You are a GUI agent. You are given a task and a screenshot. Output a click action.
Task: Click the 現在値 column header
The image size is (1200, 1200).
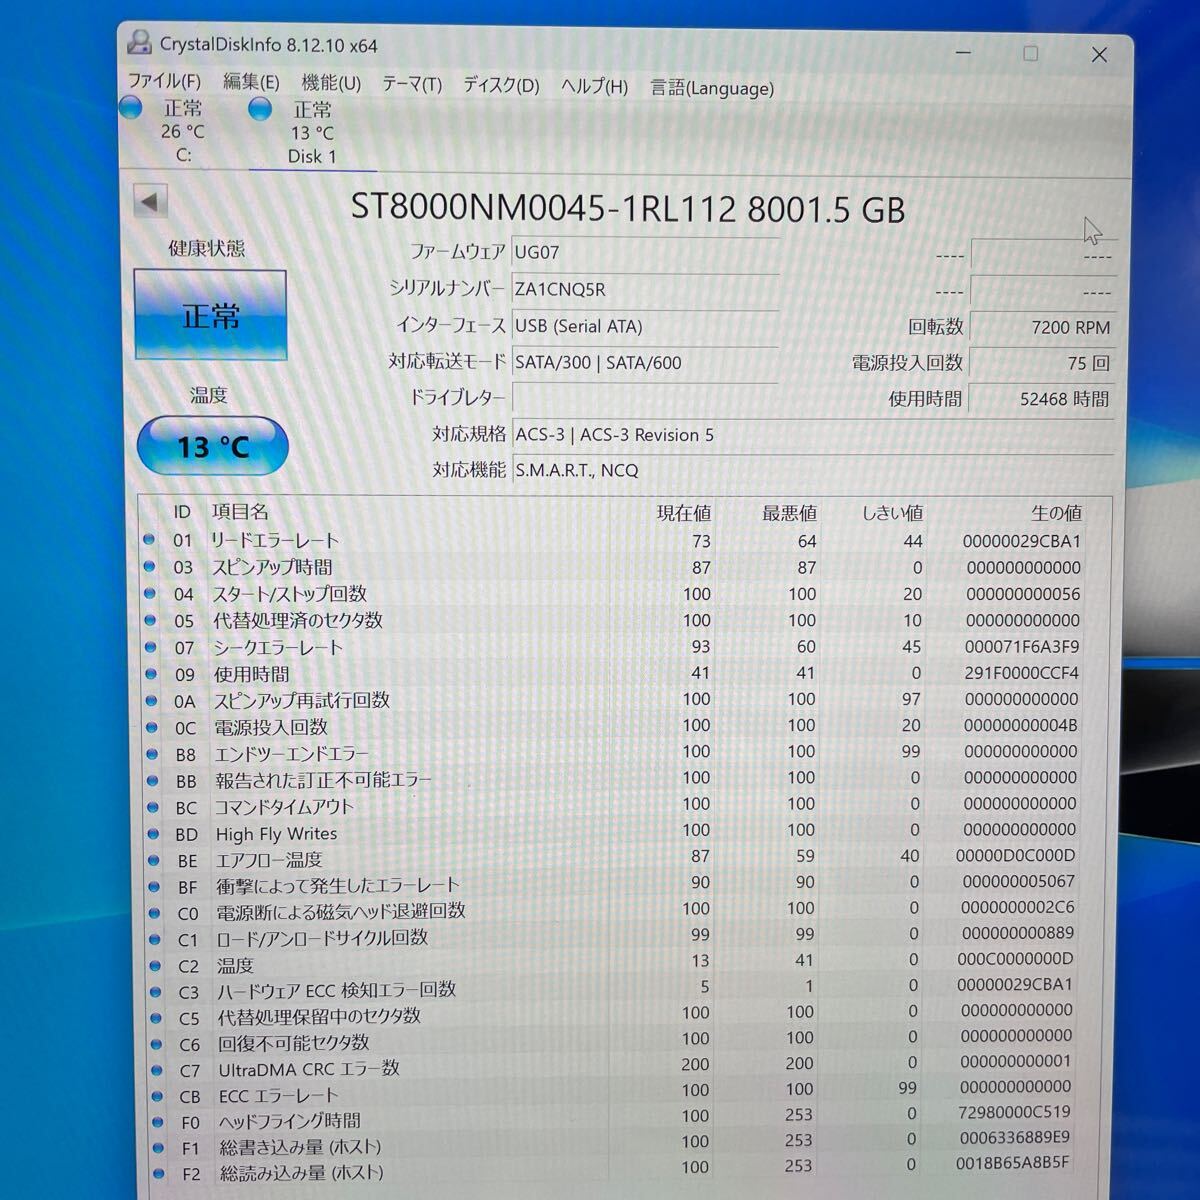684,513
